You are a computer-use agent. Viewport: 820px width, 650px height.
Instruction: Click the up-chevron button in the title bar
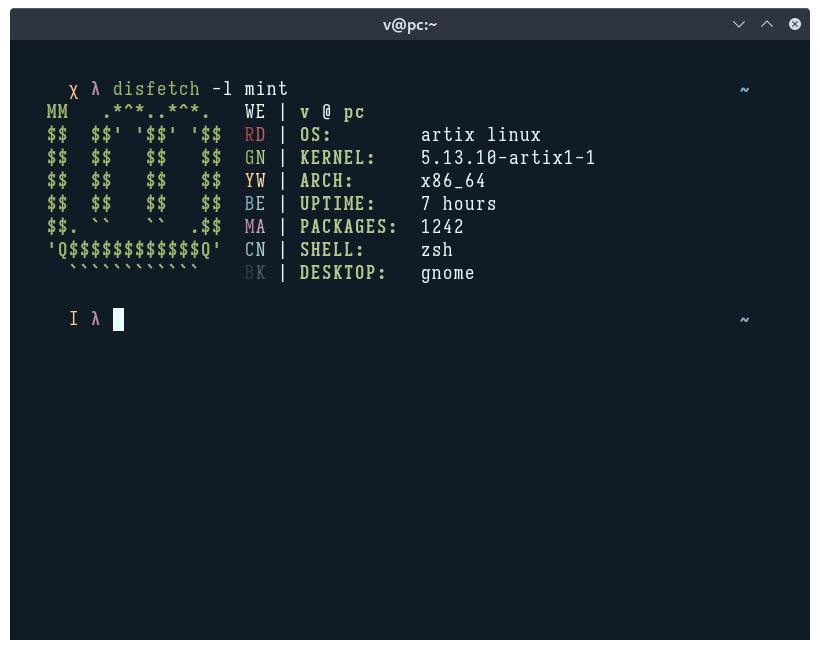tap(767, 24)
